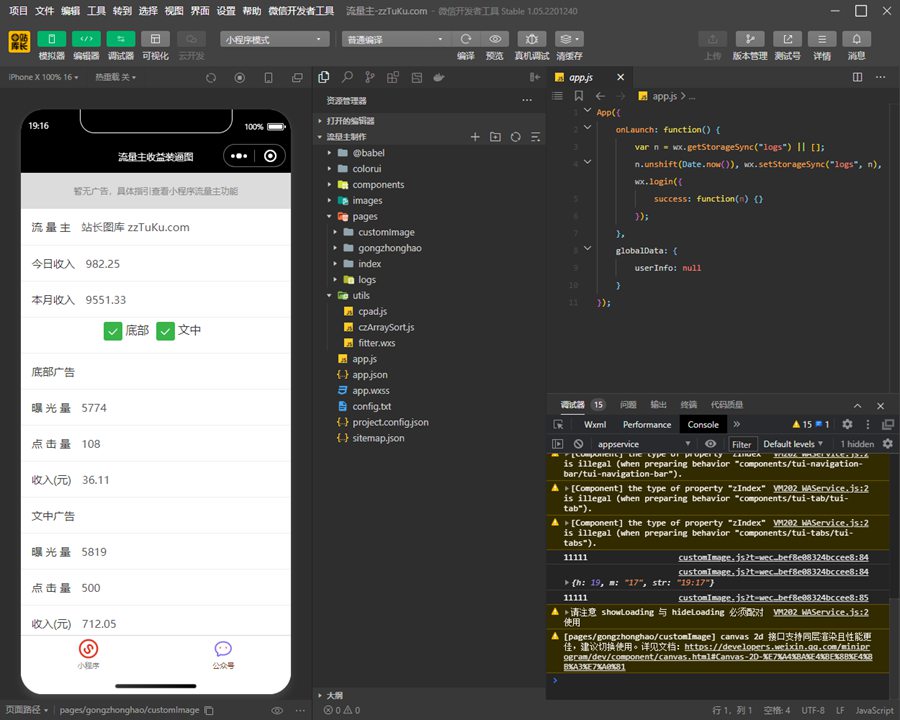Toggle the 模拟器 simulator panel button
The height and width of the screenshot is (720, 900).
[x=52, y=39]
